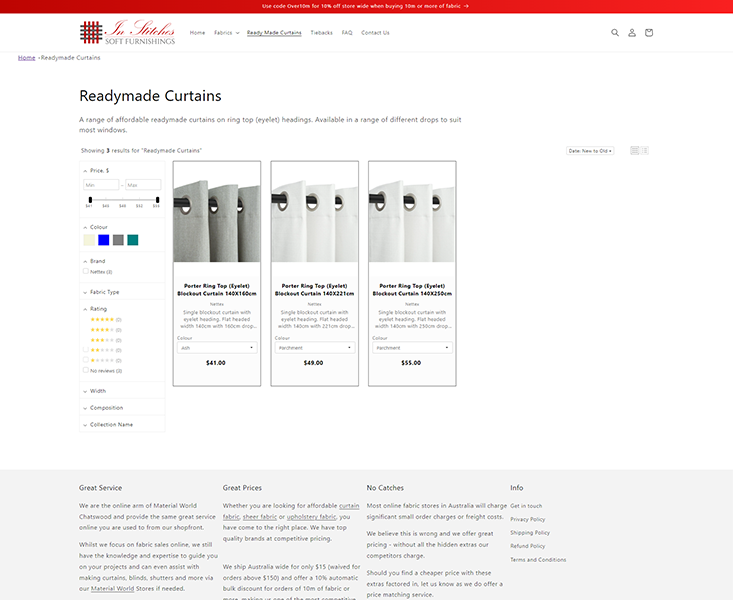This screenshot has height=600, width=733.
Task: Tick the one star rating checkbox
Action: point(86,360)
